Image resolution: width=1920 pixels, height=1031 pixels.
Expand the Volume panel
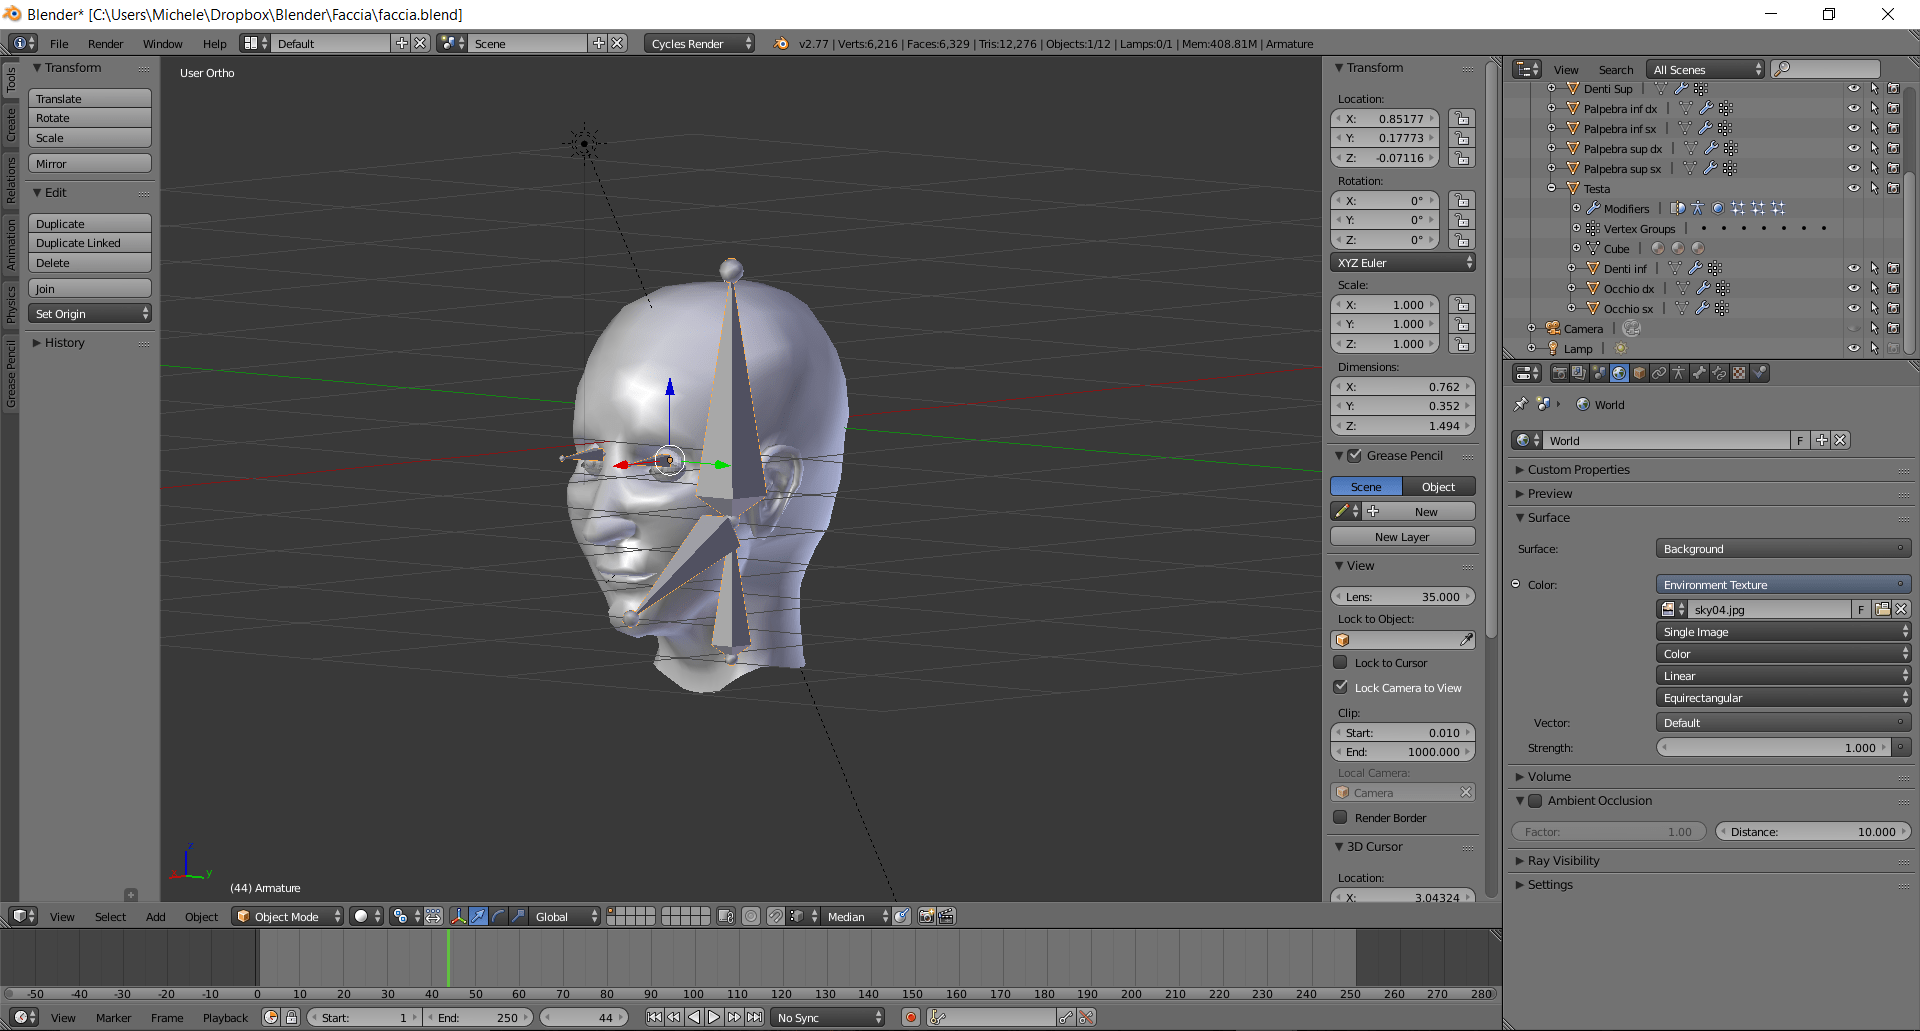point(1548,776)
